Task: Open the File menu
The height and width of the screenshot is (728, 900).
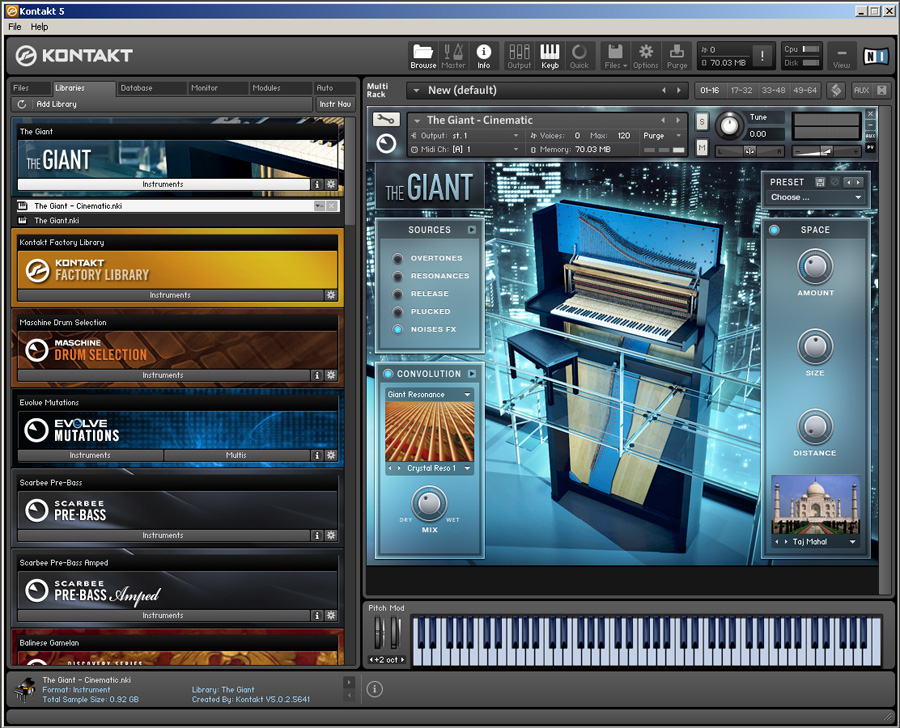Action: pos(15,26)
